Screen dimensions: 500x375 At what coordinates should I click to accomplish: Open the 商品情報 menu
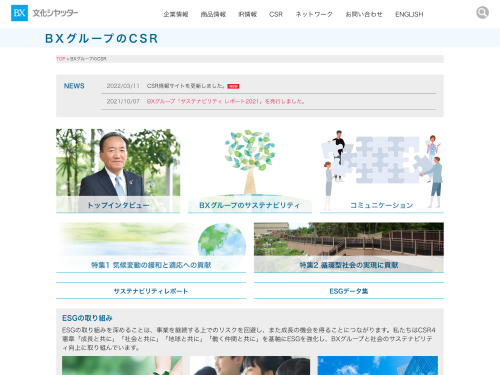point(213,14)
